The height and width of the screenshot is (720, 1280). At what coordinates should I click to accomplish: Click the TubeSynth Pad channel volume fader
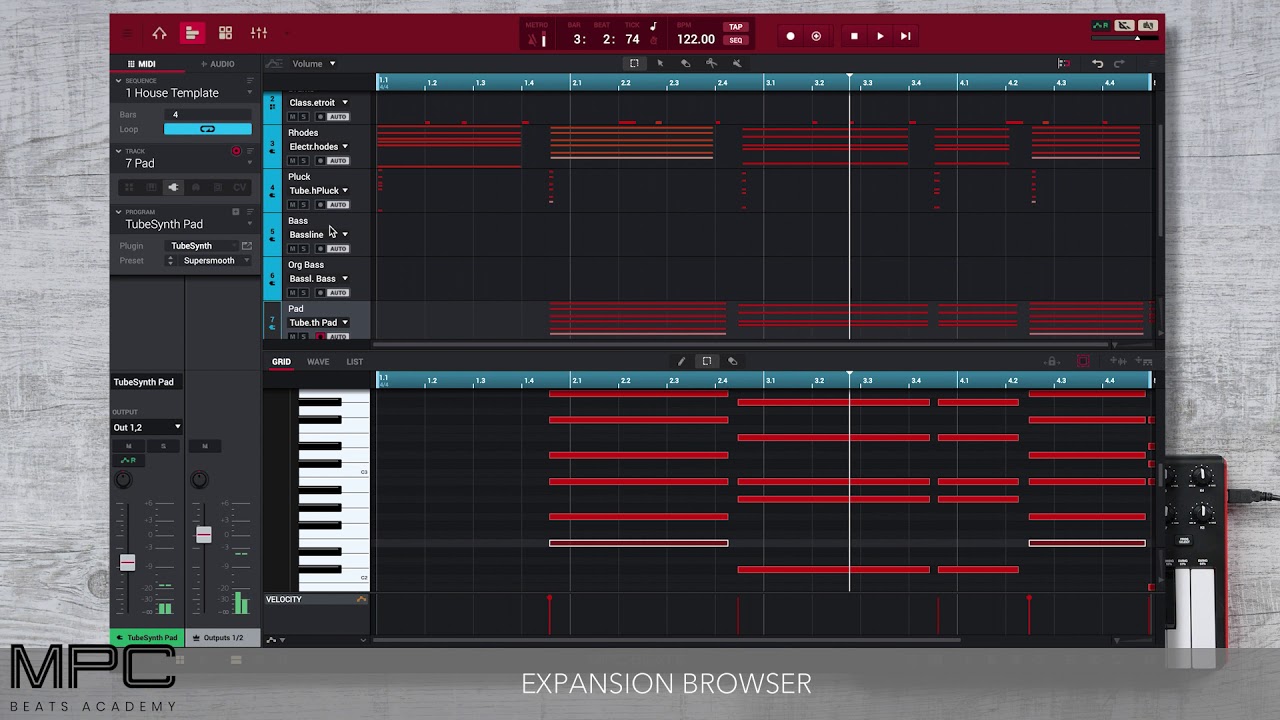click(127, 564)
